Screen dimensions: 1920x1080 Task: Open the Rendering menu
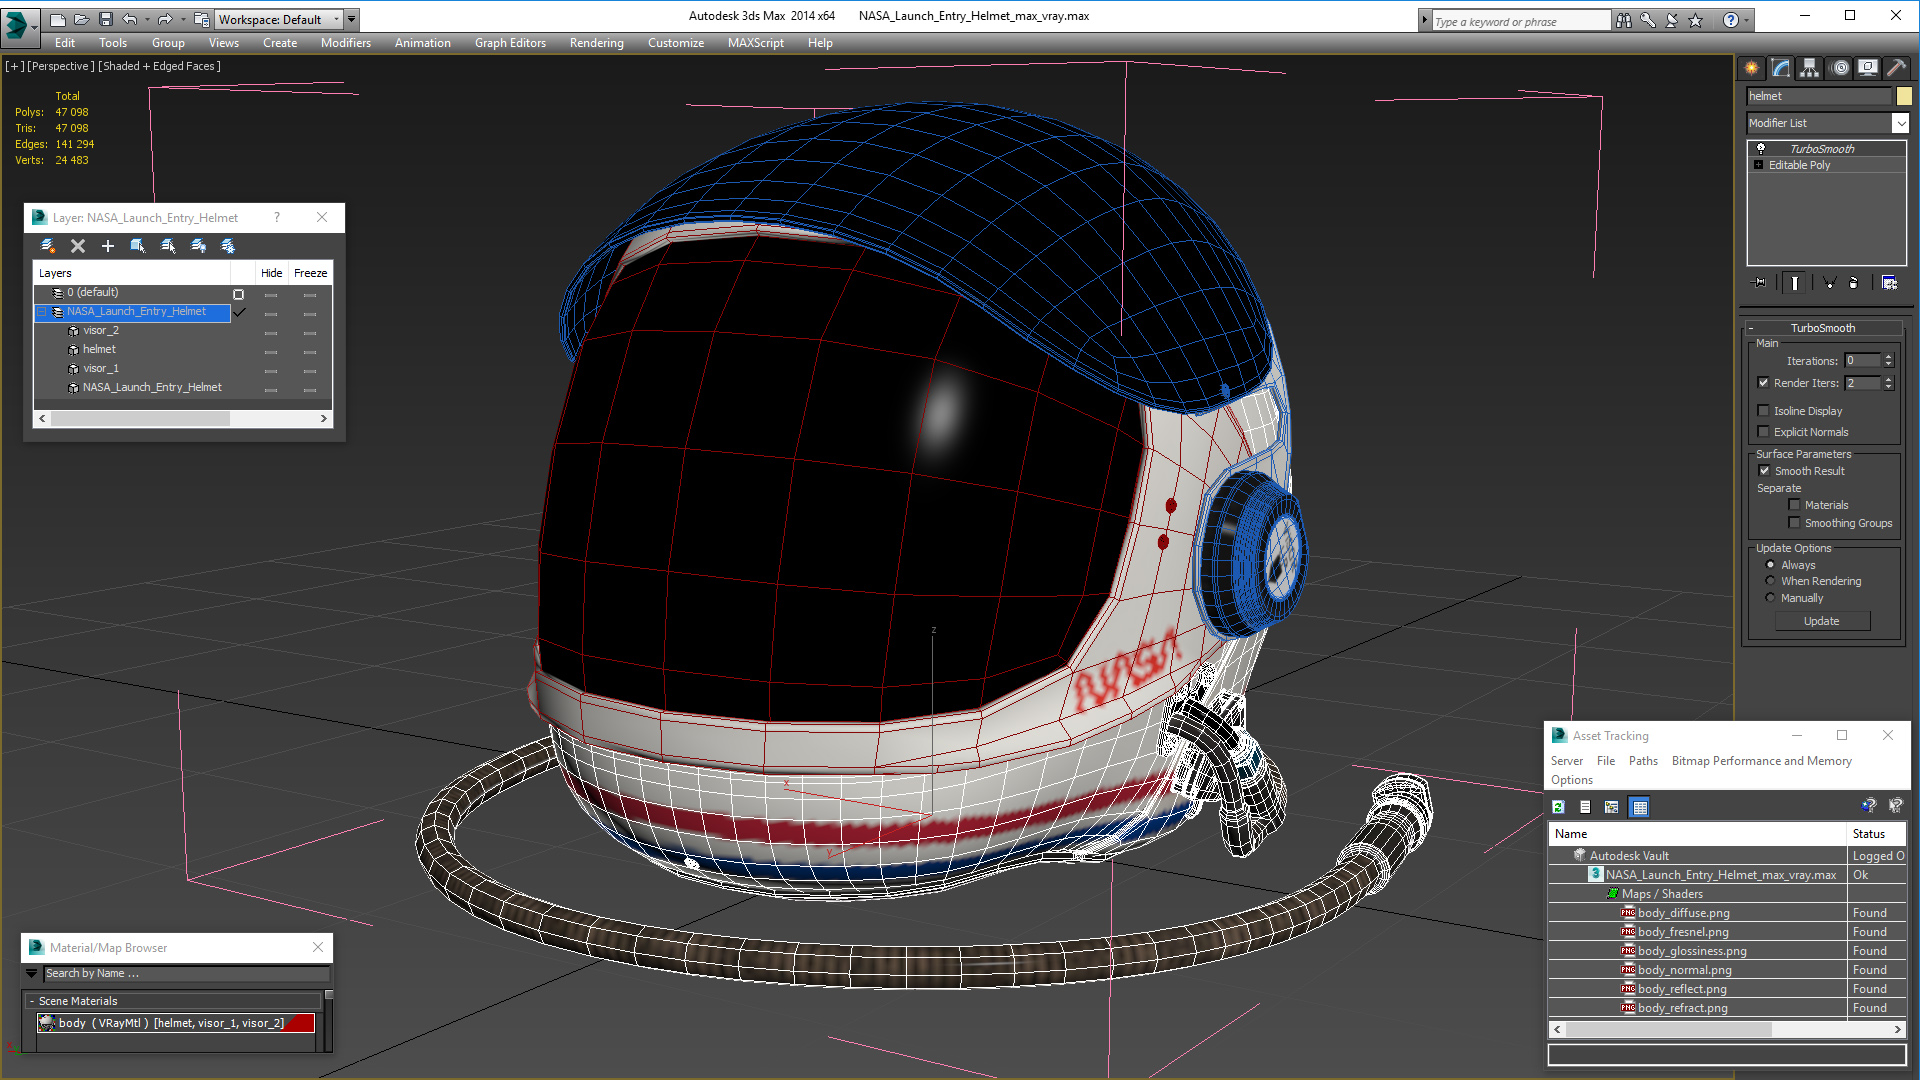[x=596, y=43]
